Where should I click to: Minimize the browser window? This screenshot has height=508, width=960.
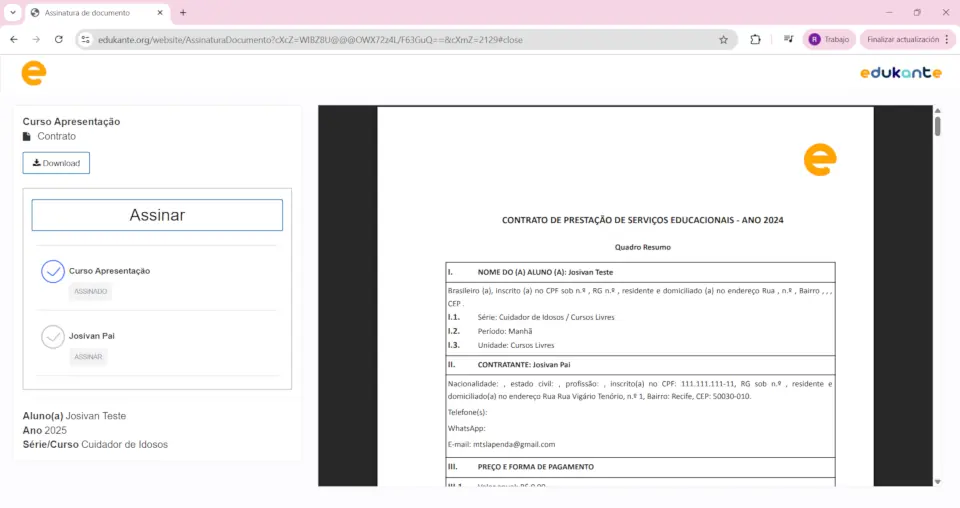tap(889, 12)
